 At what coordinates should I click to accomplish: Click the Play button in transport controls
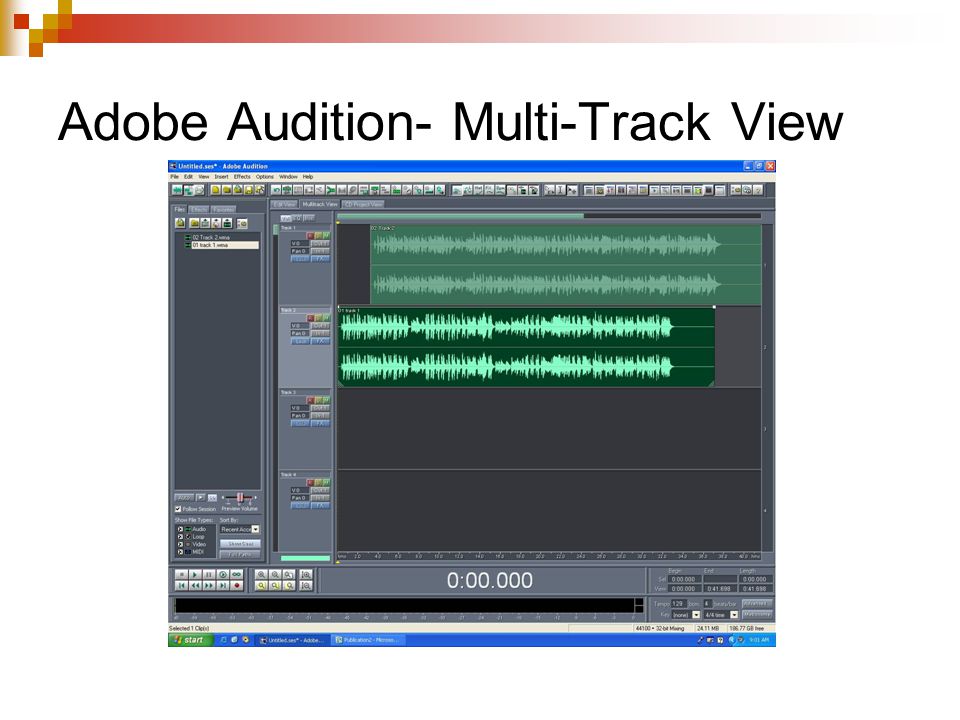pos(195,575)
